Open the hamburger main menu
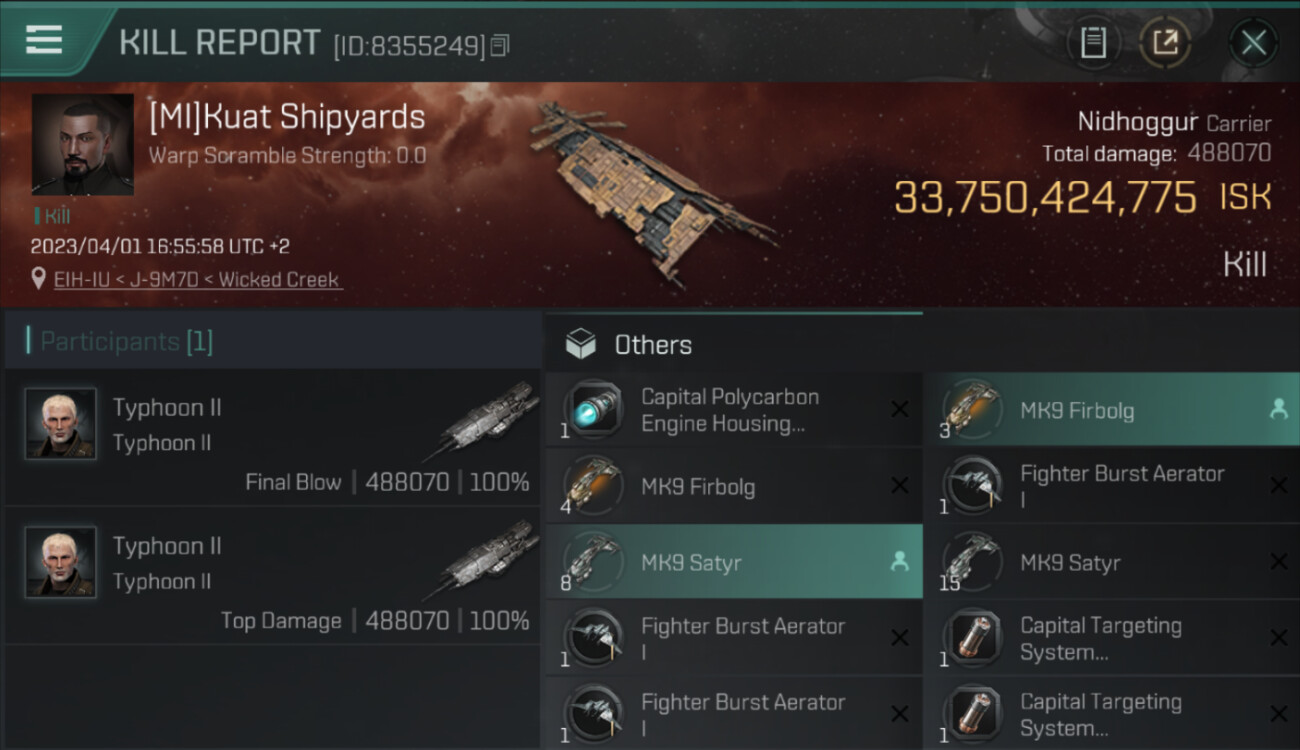1300x750 pixels. click(44, 39)
